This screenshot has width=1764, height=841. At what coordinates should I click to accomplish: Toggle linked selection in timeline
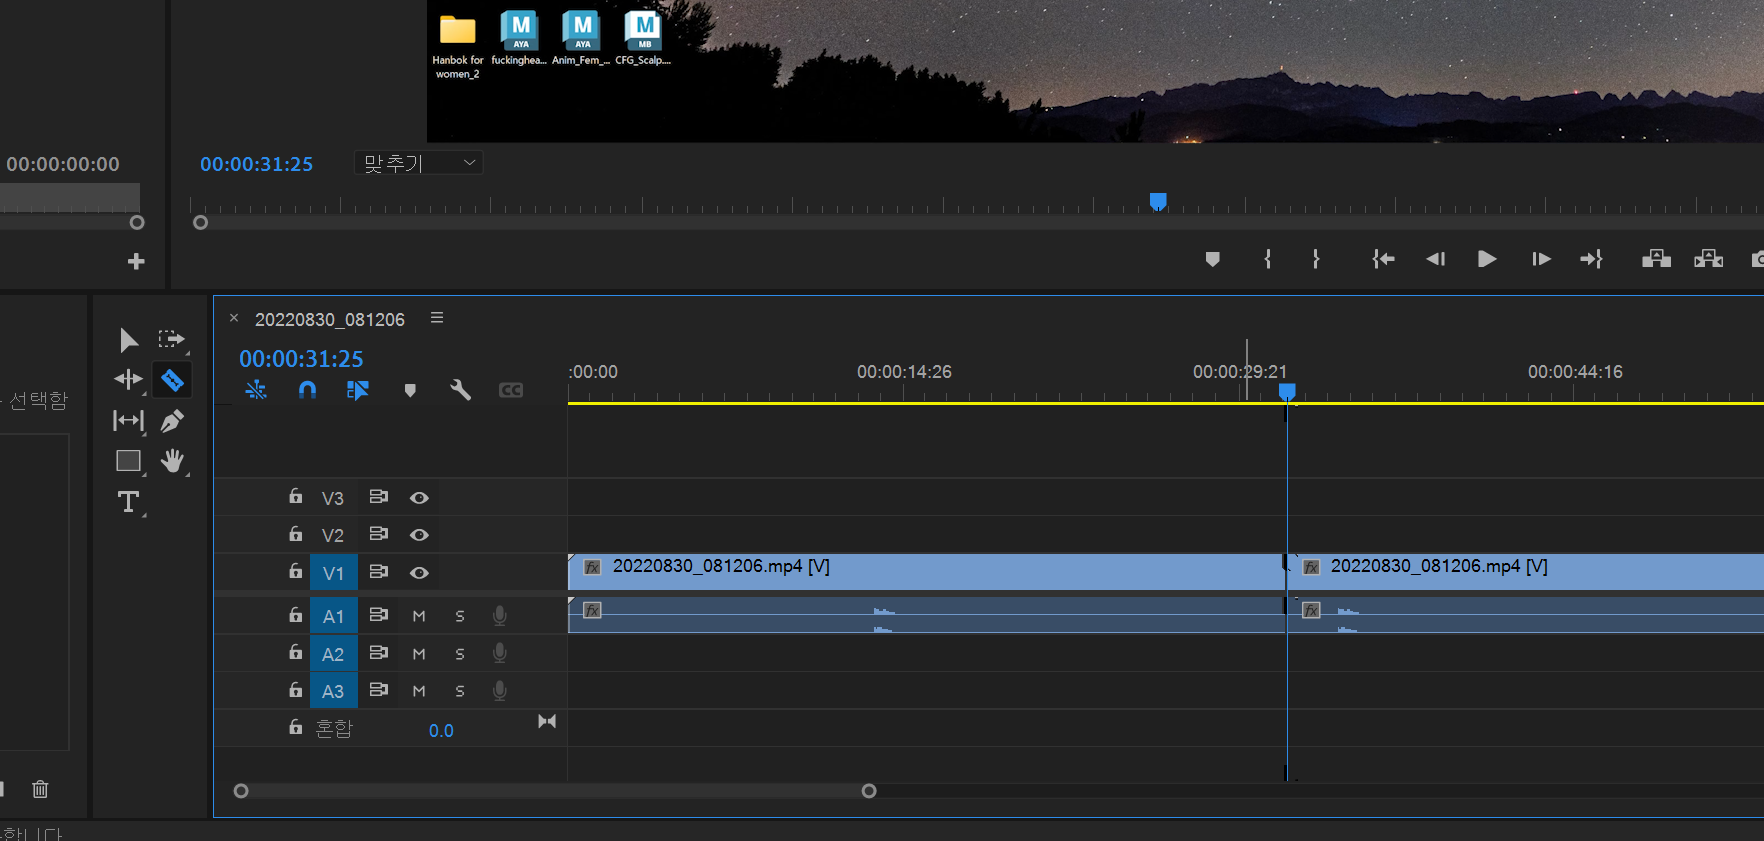pyautogui.click(x=357, y=390)
